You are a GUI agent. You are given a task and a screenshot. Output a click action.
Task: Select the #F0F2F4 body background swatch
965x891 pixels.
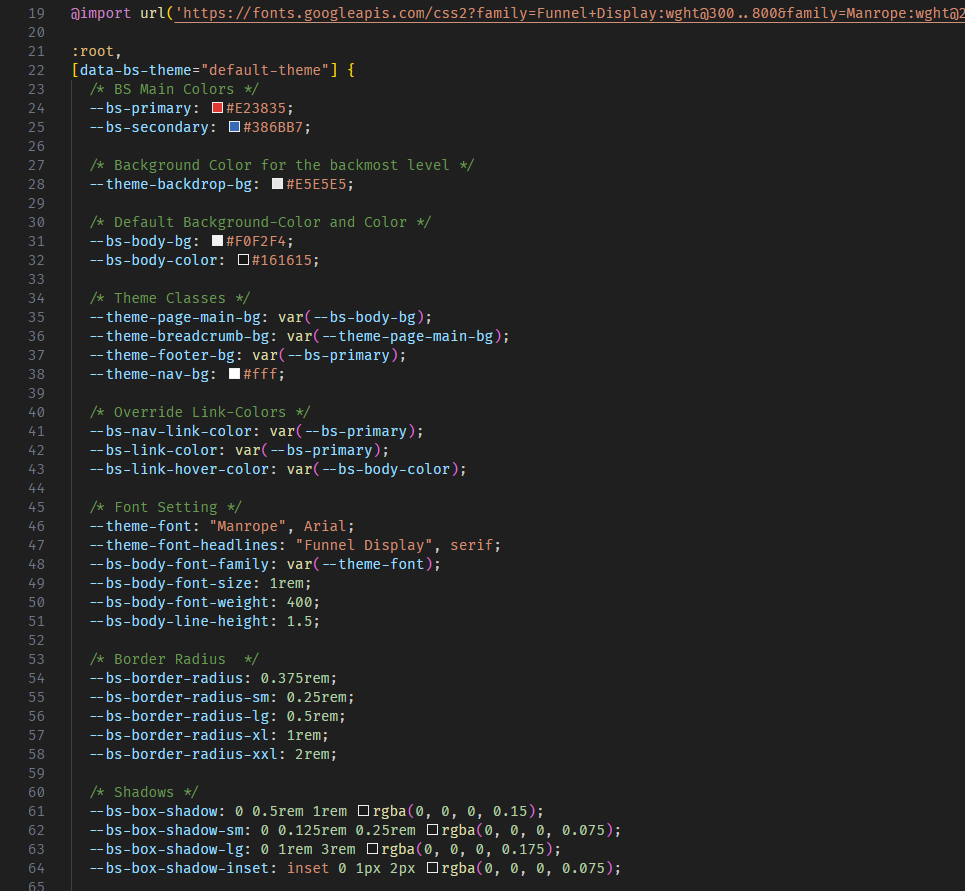coord(217,241)
